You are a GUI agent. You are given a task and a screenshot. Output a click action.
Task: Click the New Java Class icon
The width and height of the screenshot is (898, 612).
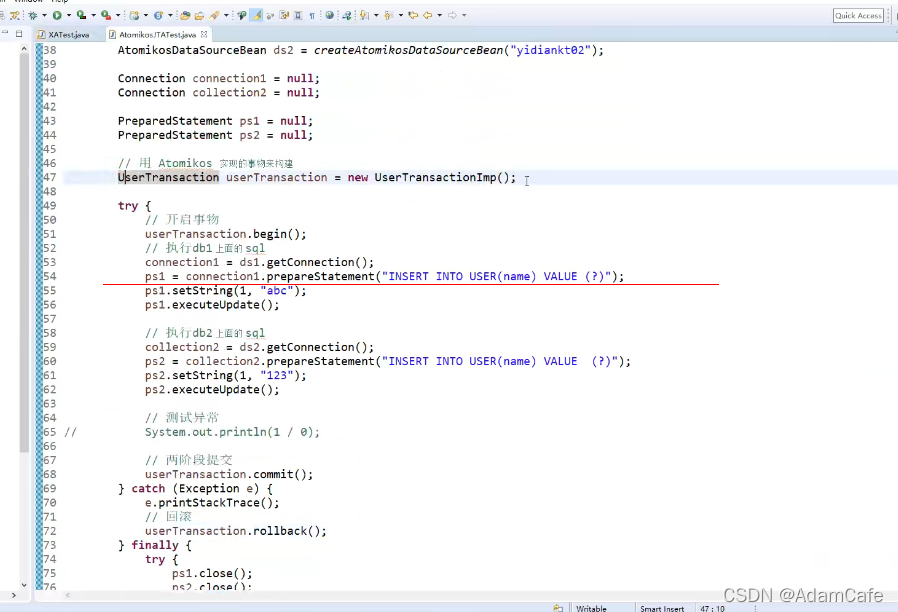(x=159, y=15)
